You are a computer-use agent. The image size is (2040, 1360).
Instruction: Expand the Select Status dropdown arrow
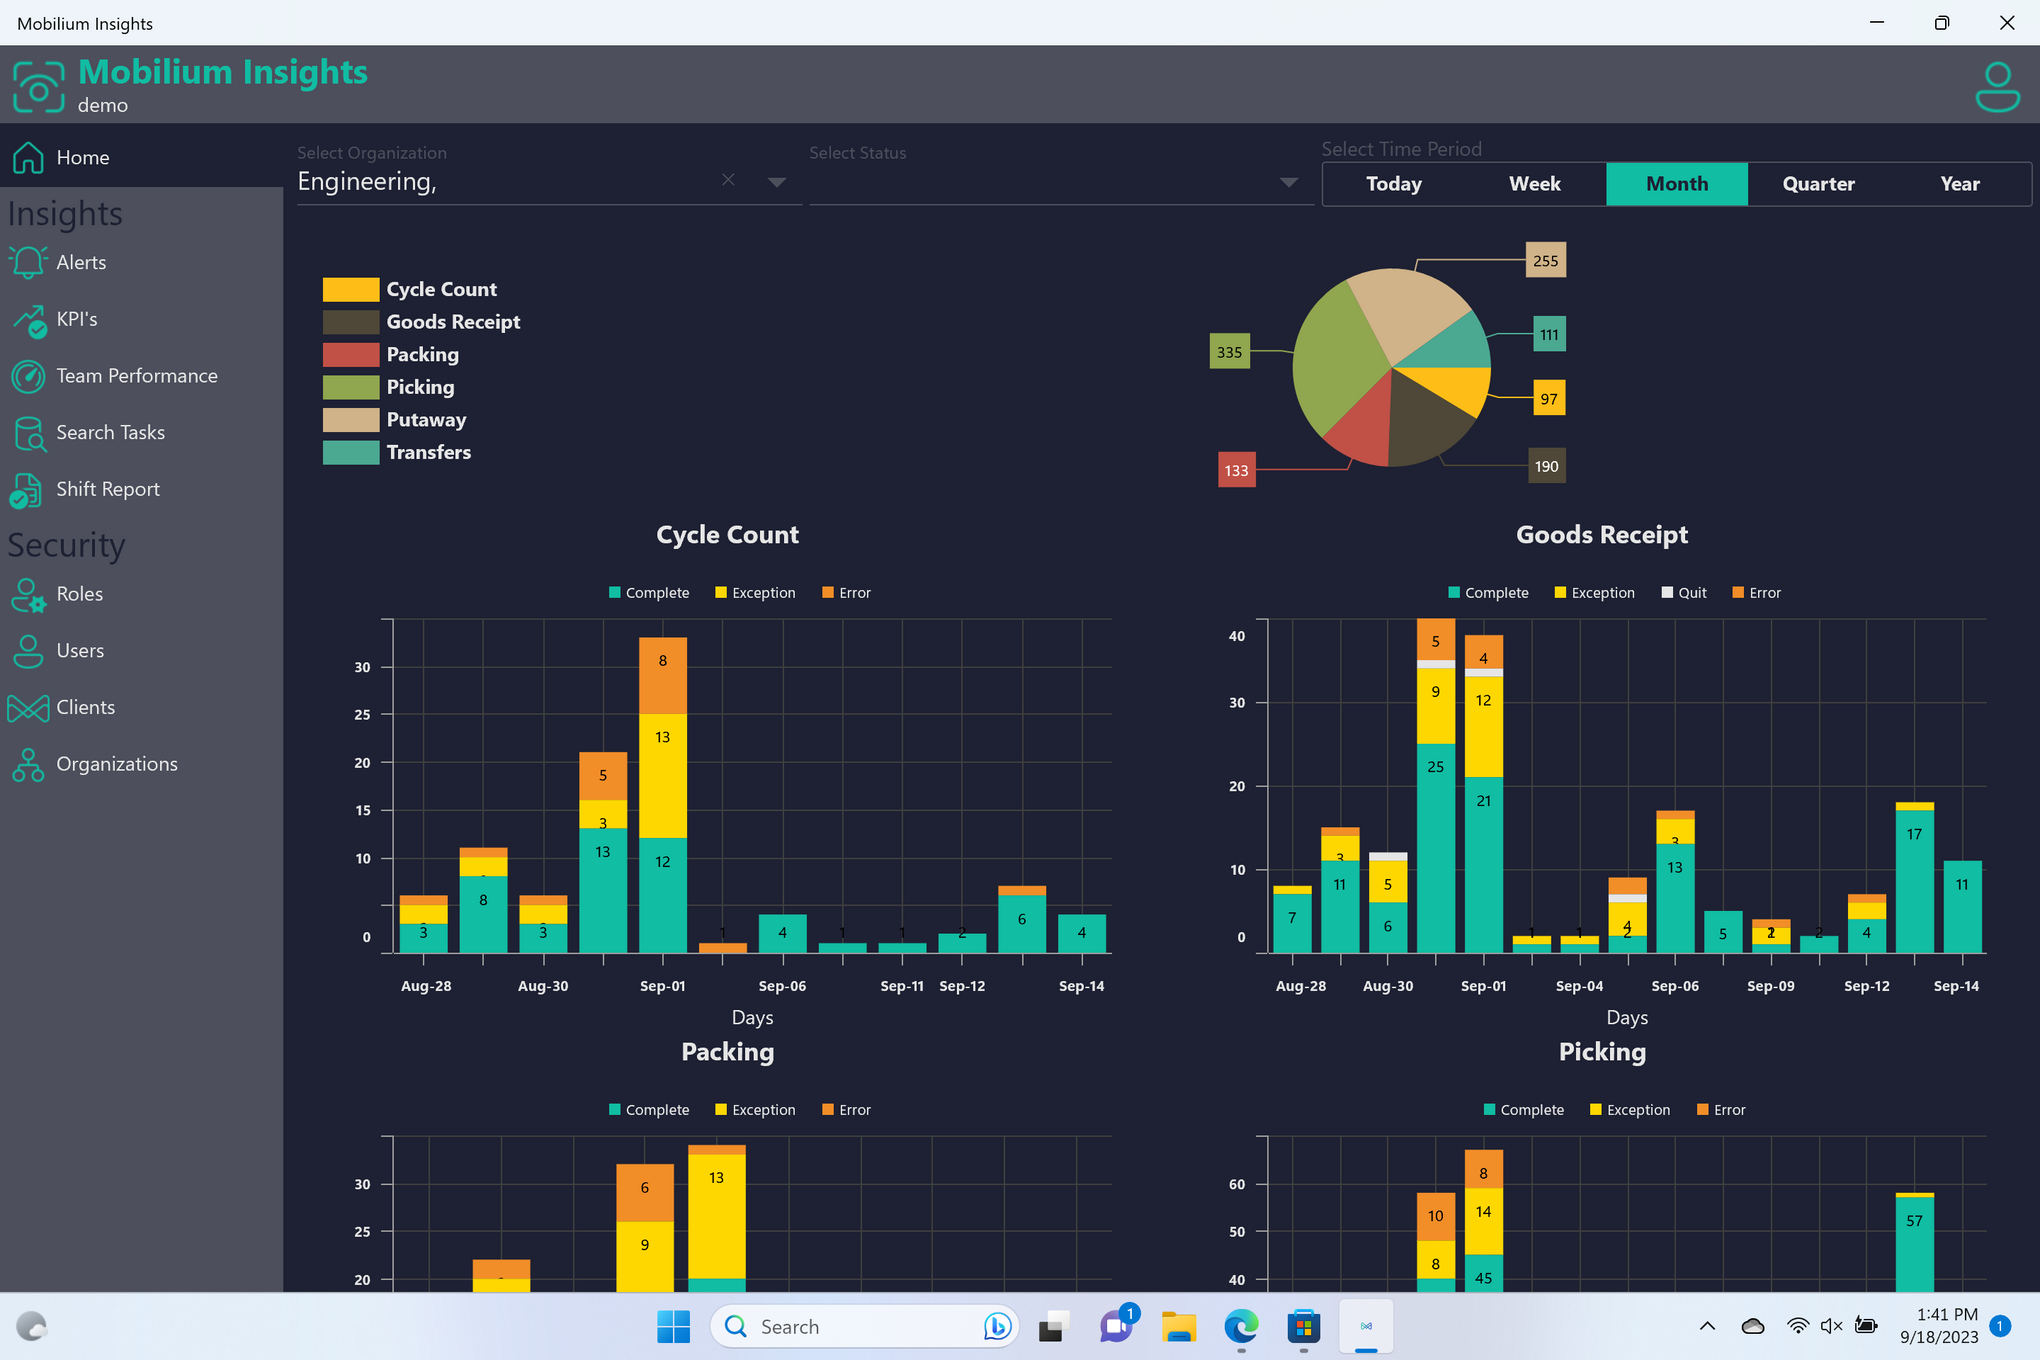(x=1289, y=182)
